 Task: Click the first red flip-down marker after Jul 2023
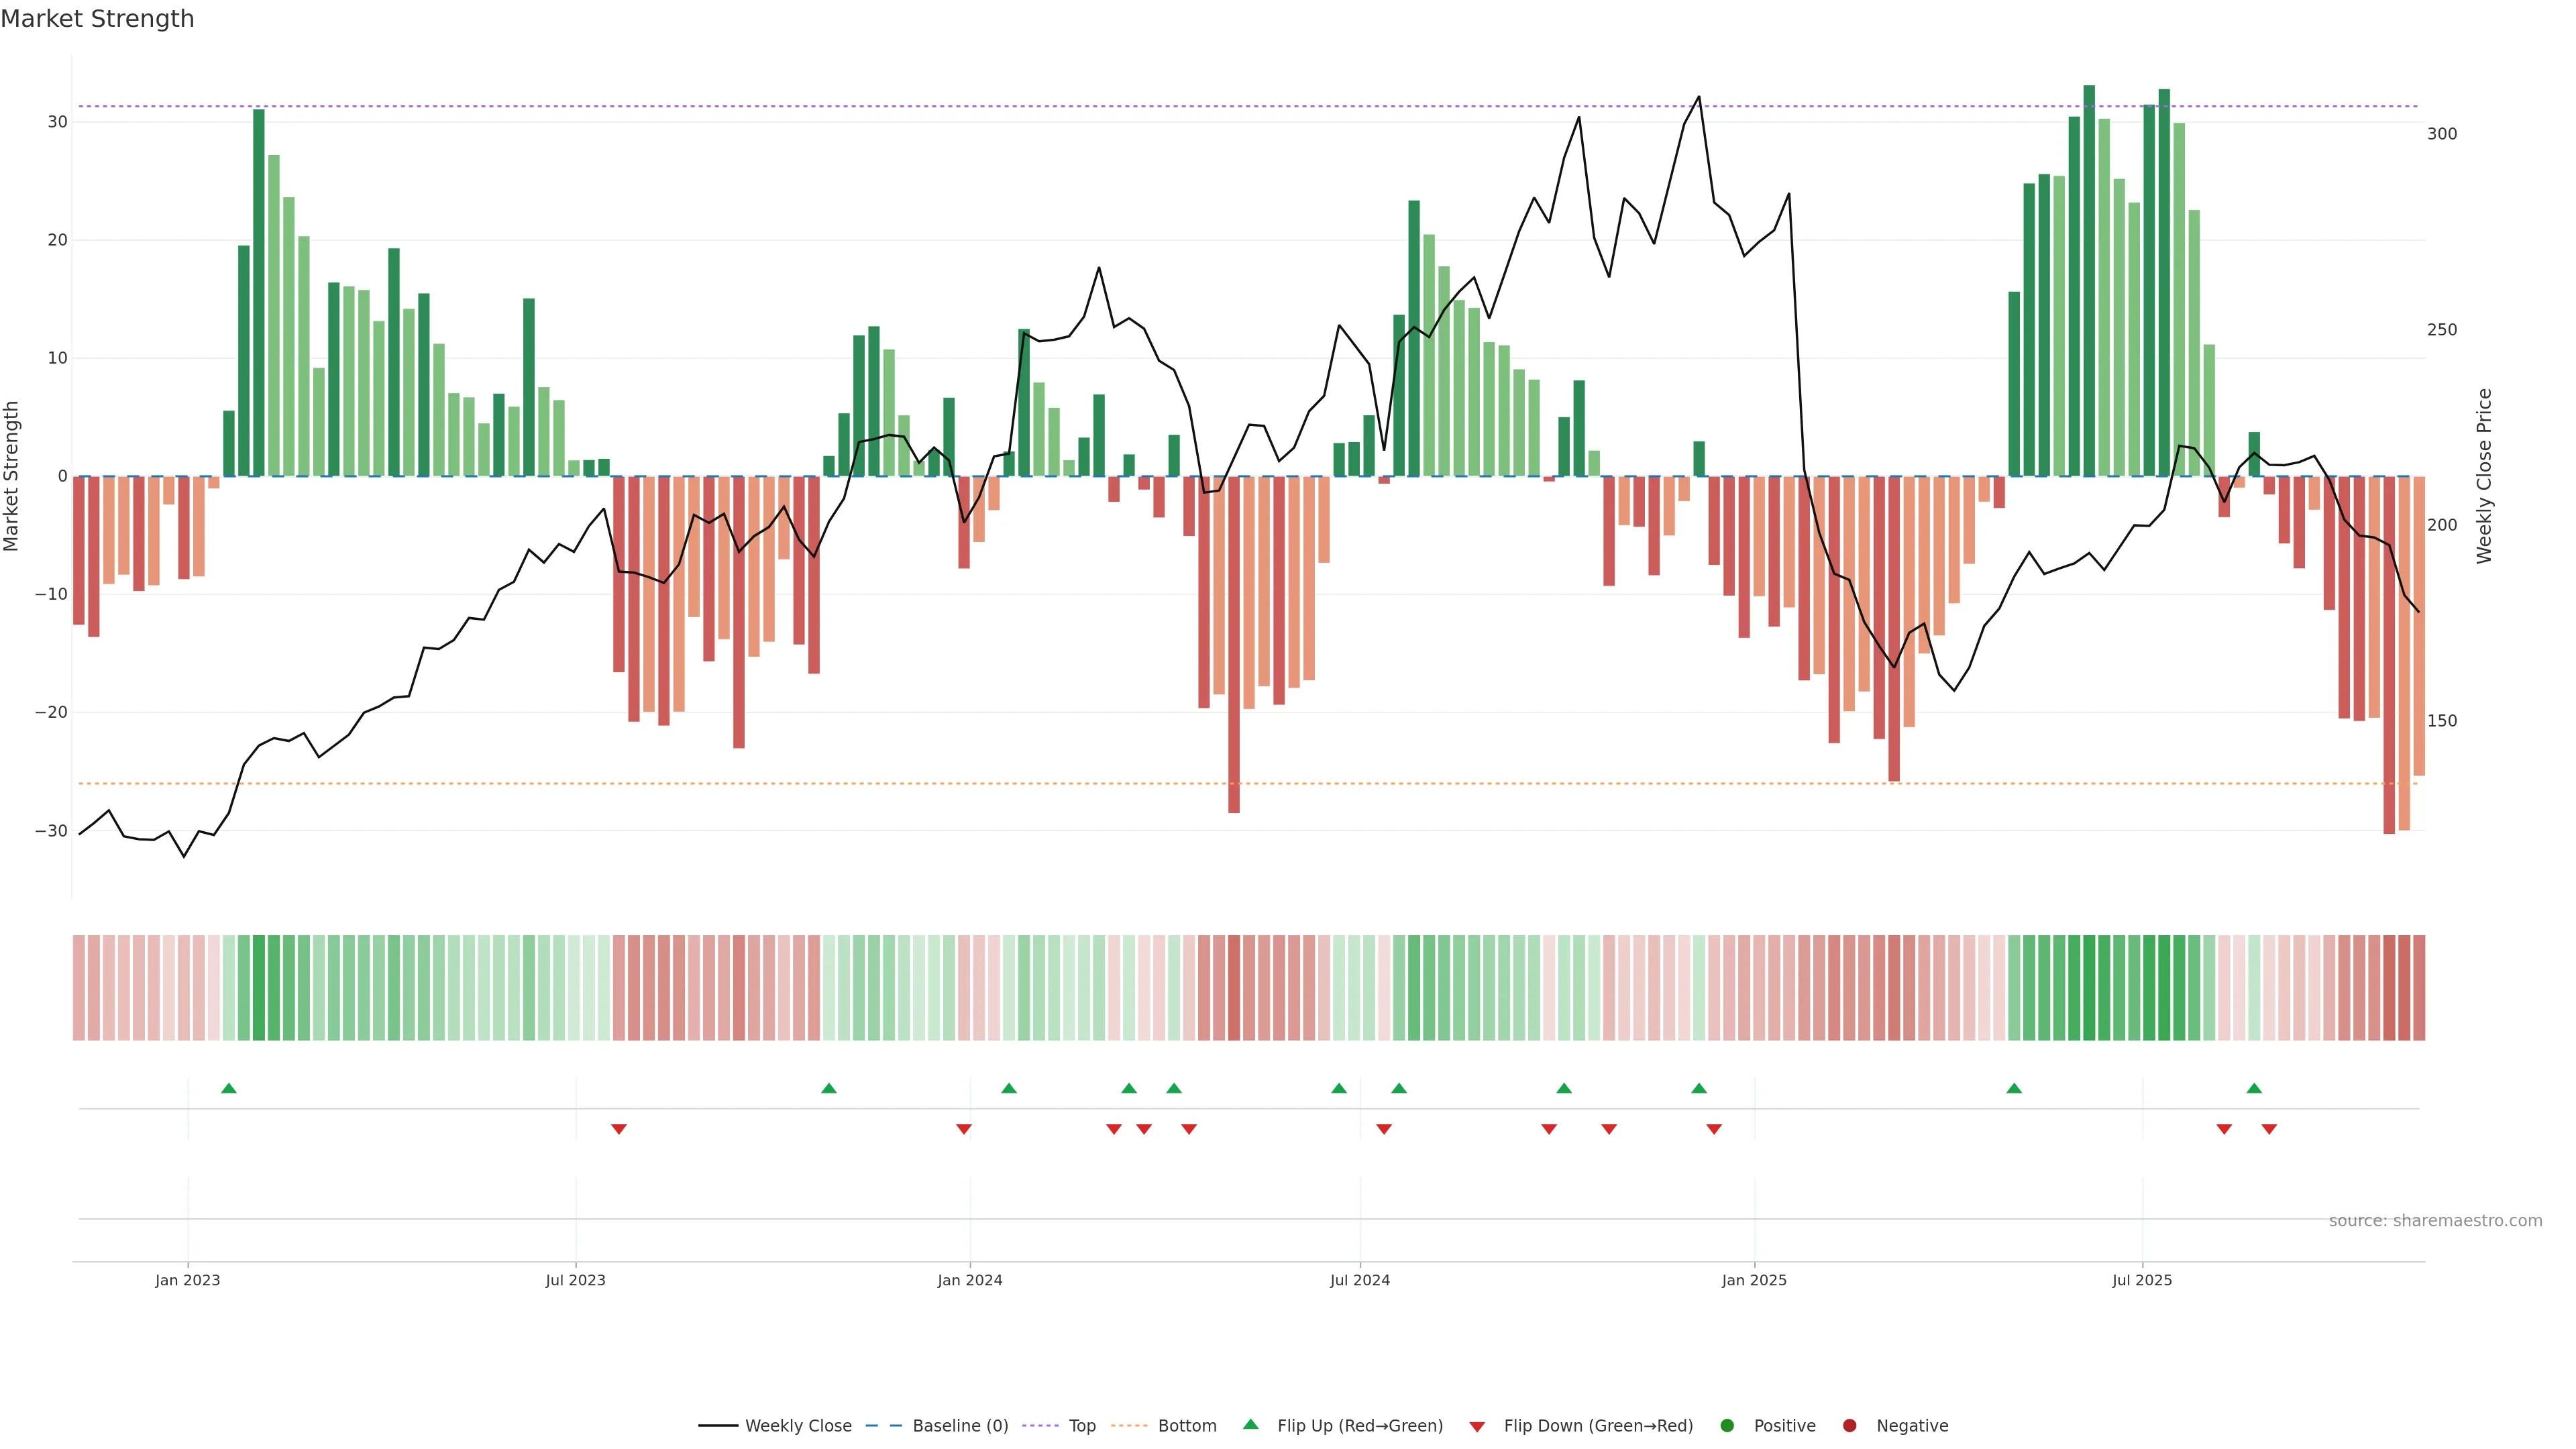point(619,1129)
